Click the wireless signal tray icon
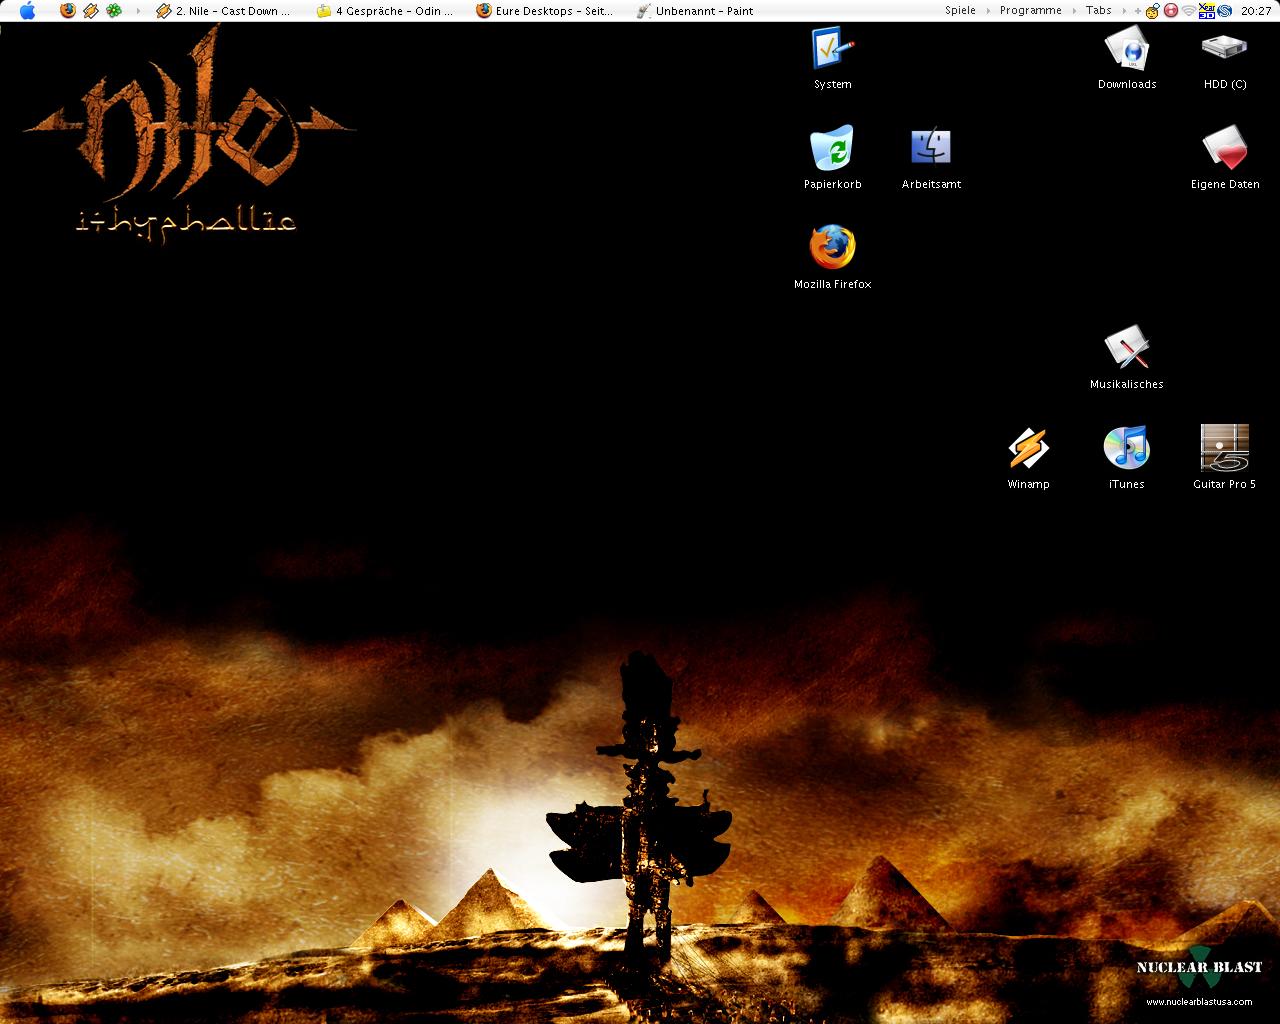This screenshot has height=1024, width=1280. [1188, 11]
